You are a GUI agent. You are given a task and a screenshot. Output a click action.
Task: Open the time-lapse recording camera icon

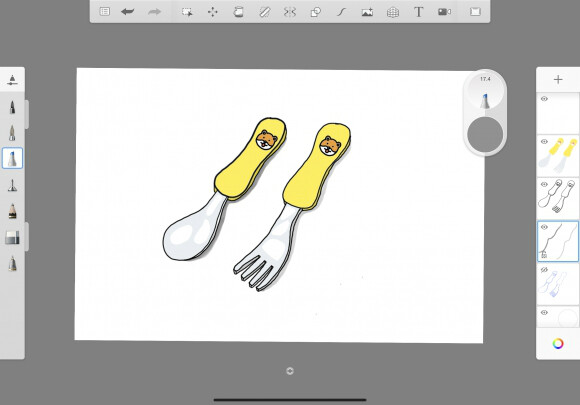click(x=444, y=12)
